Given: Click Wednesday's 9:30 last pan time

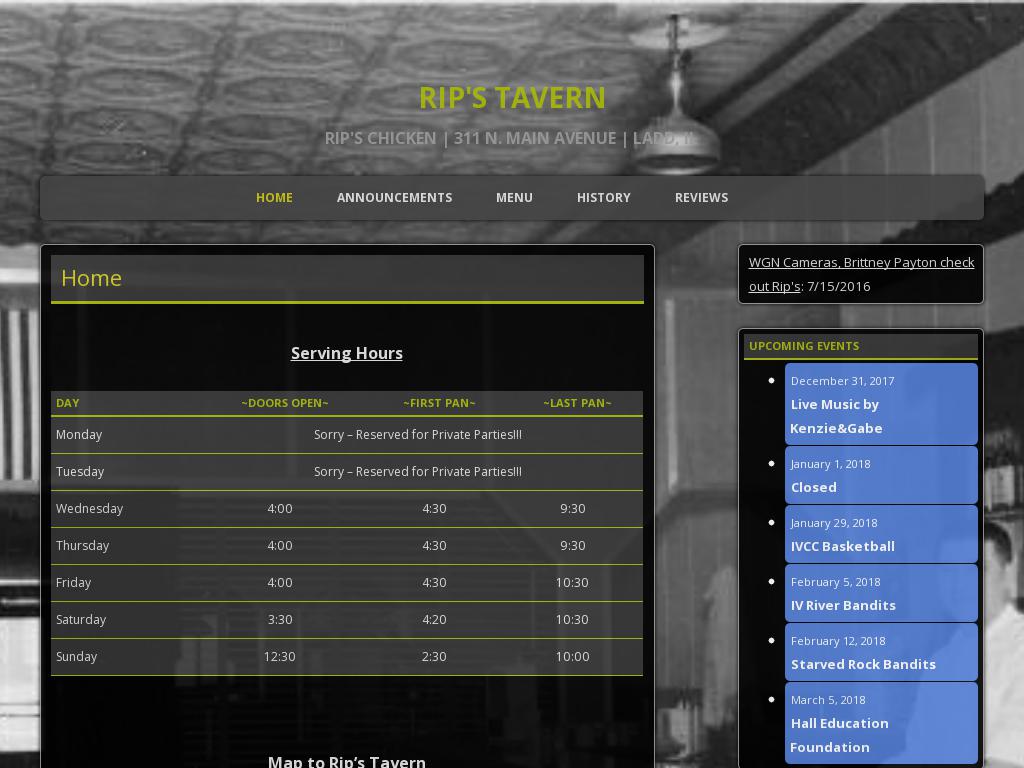Looking at the screenshot, I should tap(573, 508).
